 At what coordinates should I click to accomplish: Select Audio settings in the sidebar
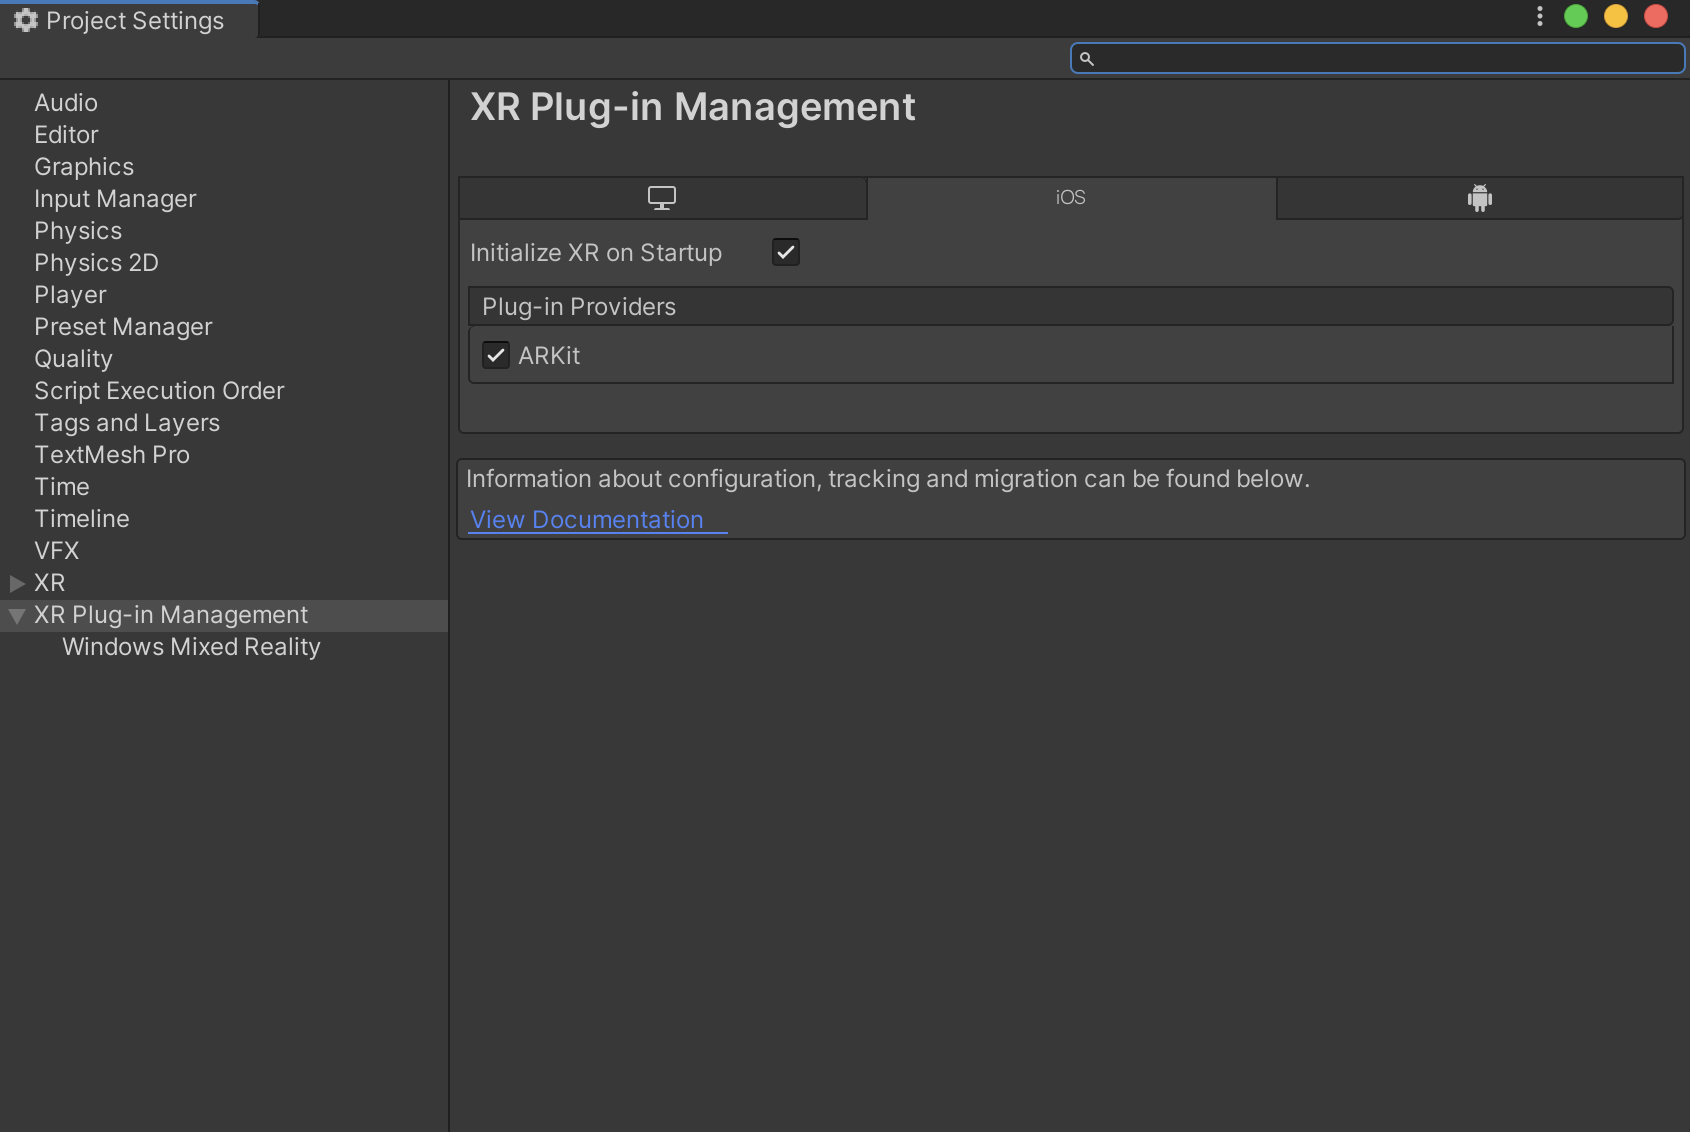click(65, 102)
